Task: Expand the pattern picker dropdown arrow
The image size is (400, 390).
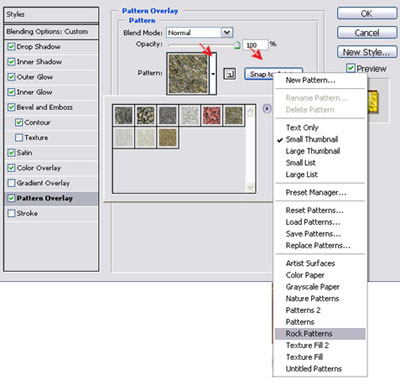Action: [x=213, y=74]
